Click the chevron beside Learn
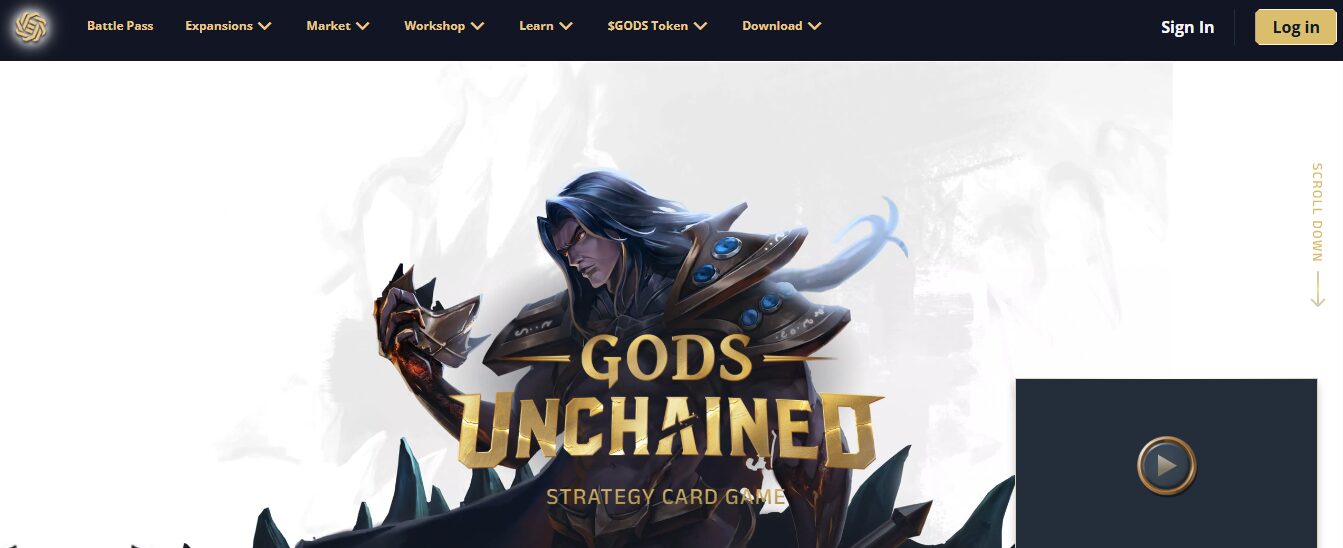1343x548 pixels. point(565,26)
